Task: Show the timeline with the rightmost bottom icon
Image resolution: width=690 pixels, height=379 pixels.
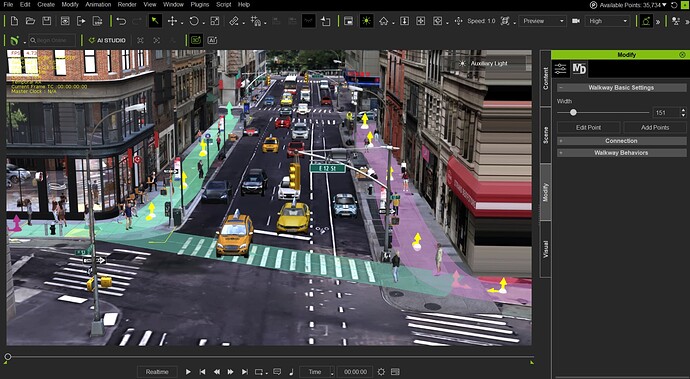Action: point(395,372)
